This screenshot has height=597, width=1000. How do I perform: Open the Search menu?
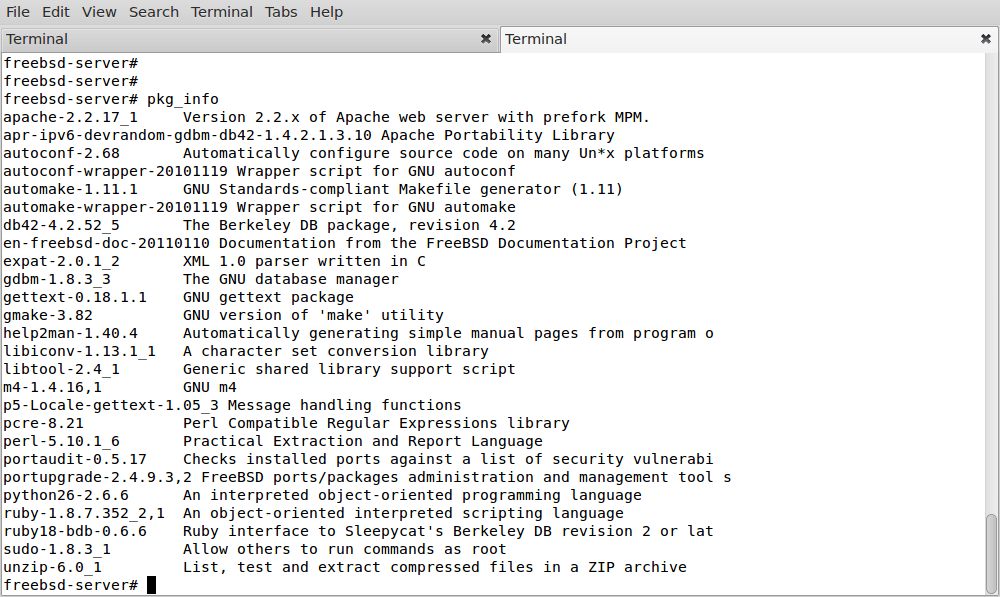click(x=154, y=12)
